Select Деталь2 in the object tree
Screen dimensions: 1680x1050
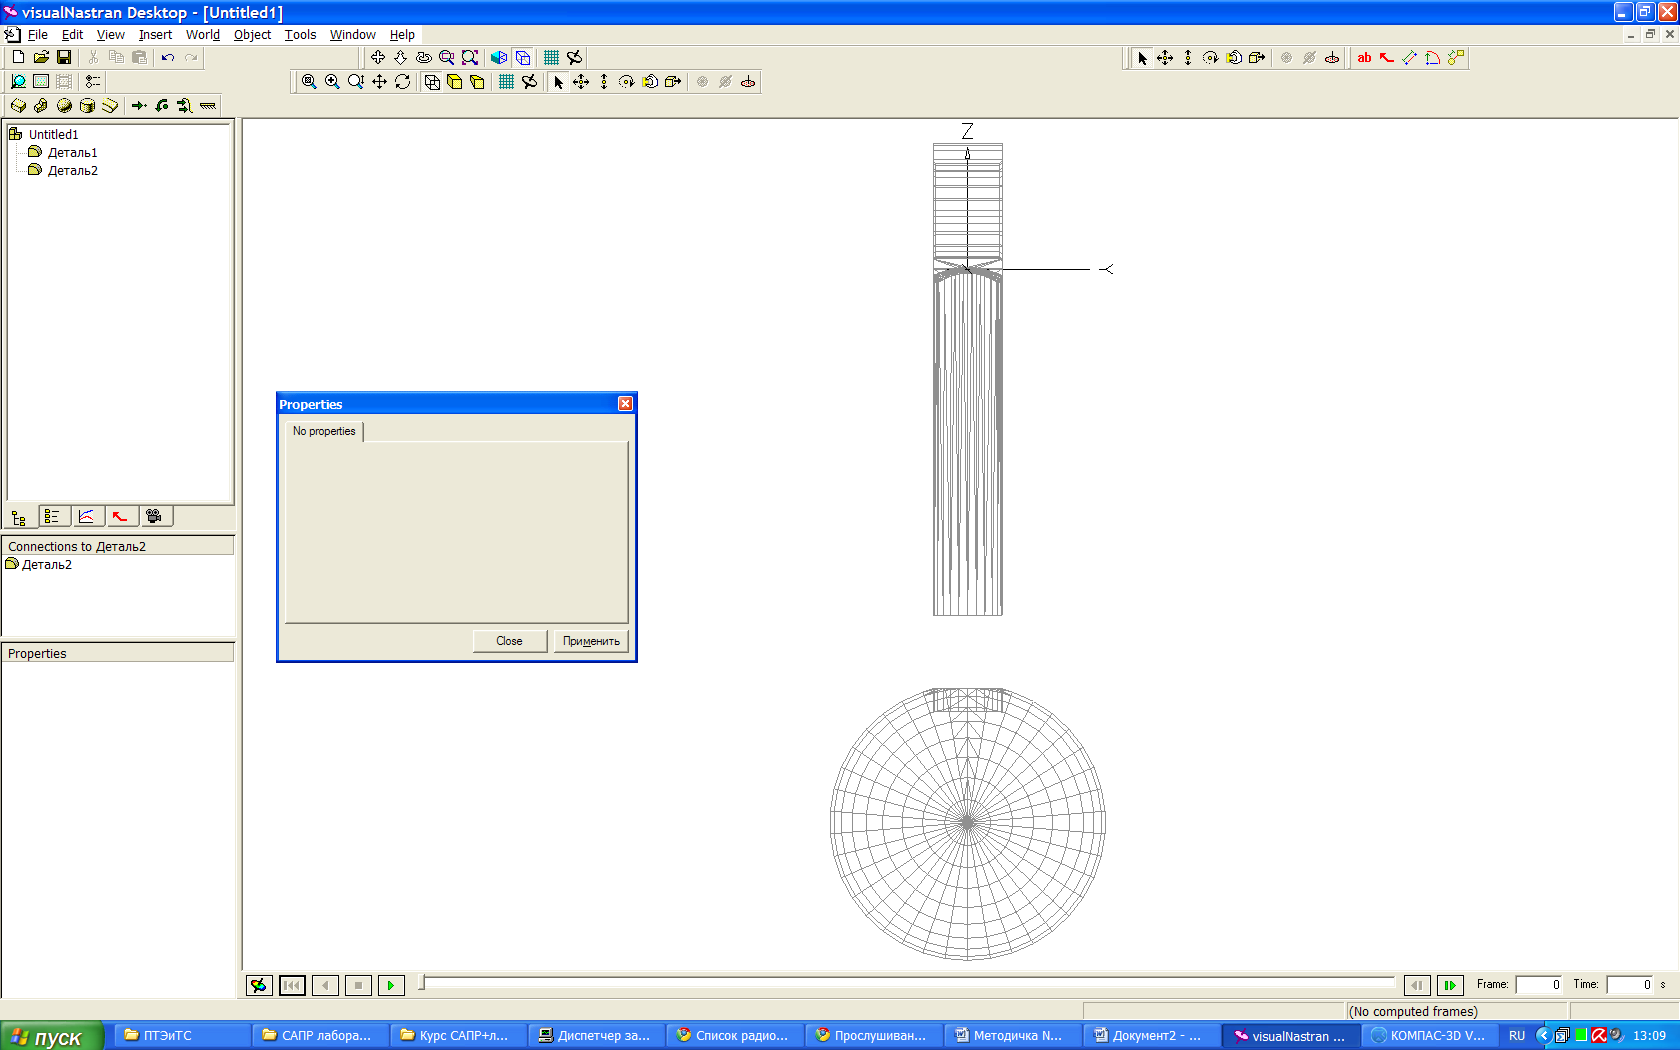(x=72, y=170)
